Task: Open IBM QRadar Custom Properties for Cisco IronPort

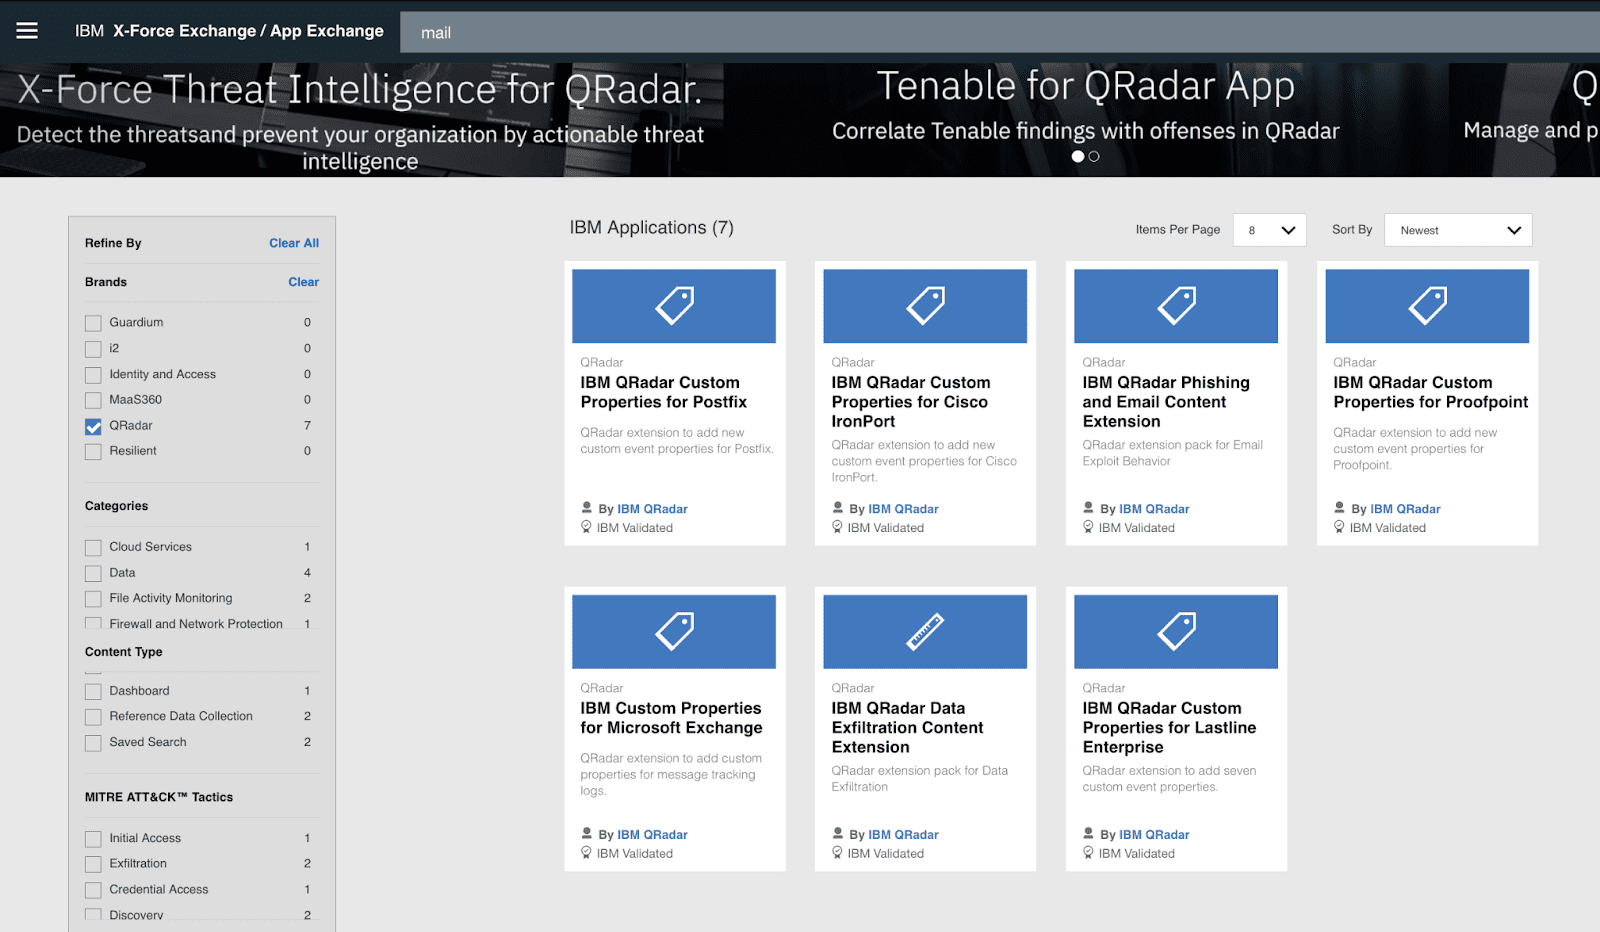Action: (911, 402)
